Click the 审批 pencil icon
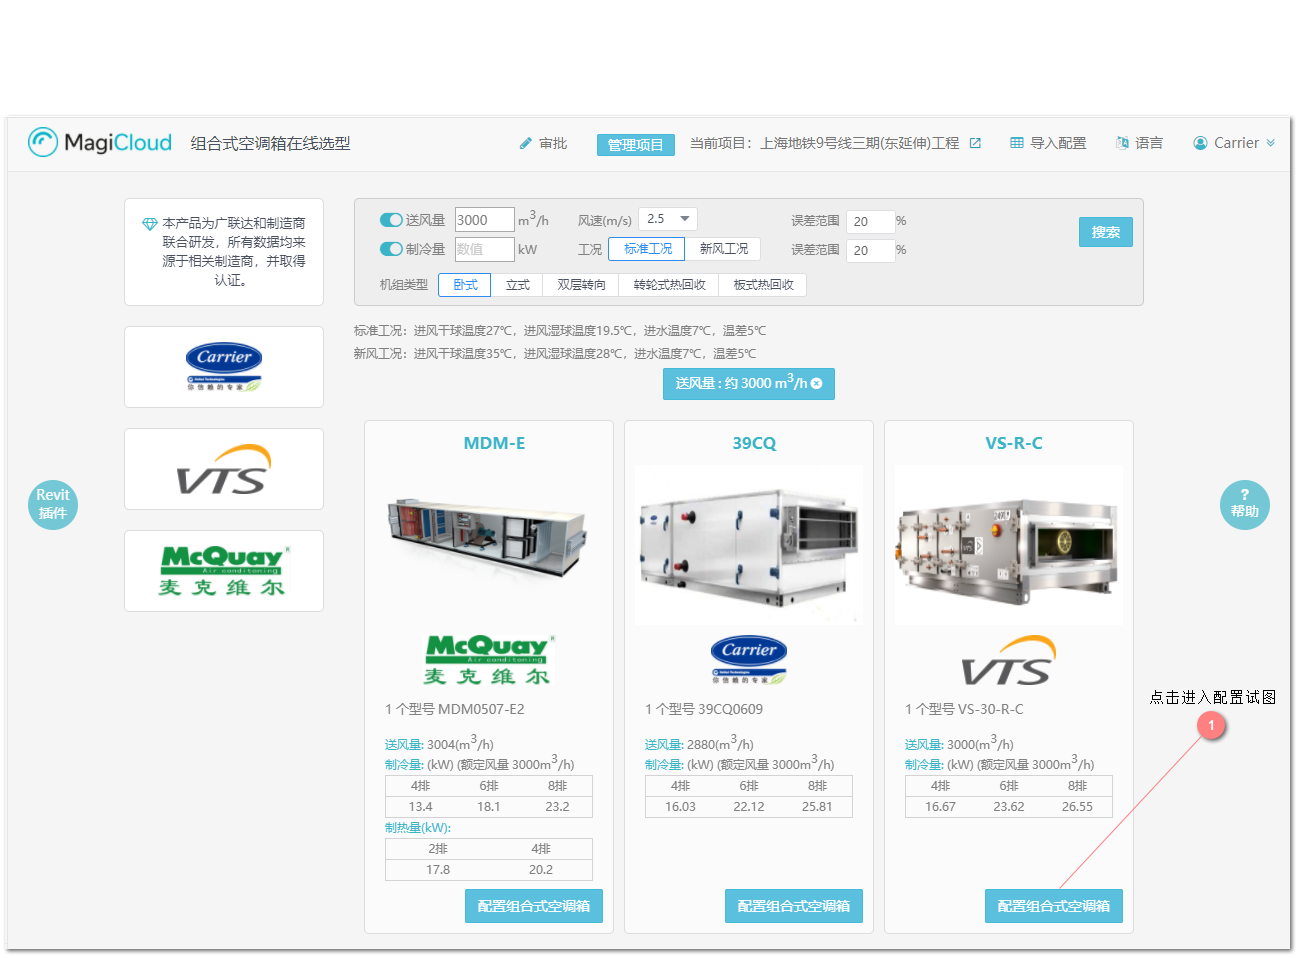Screen dimensions: 1299x958 pyautogui.click(x=526, y=143)
